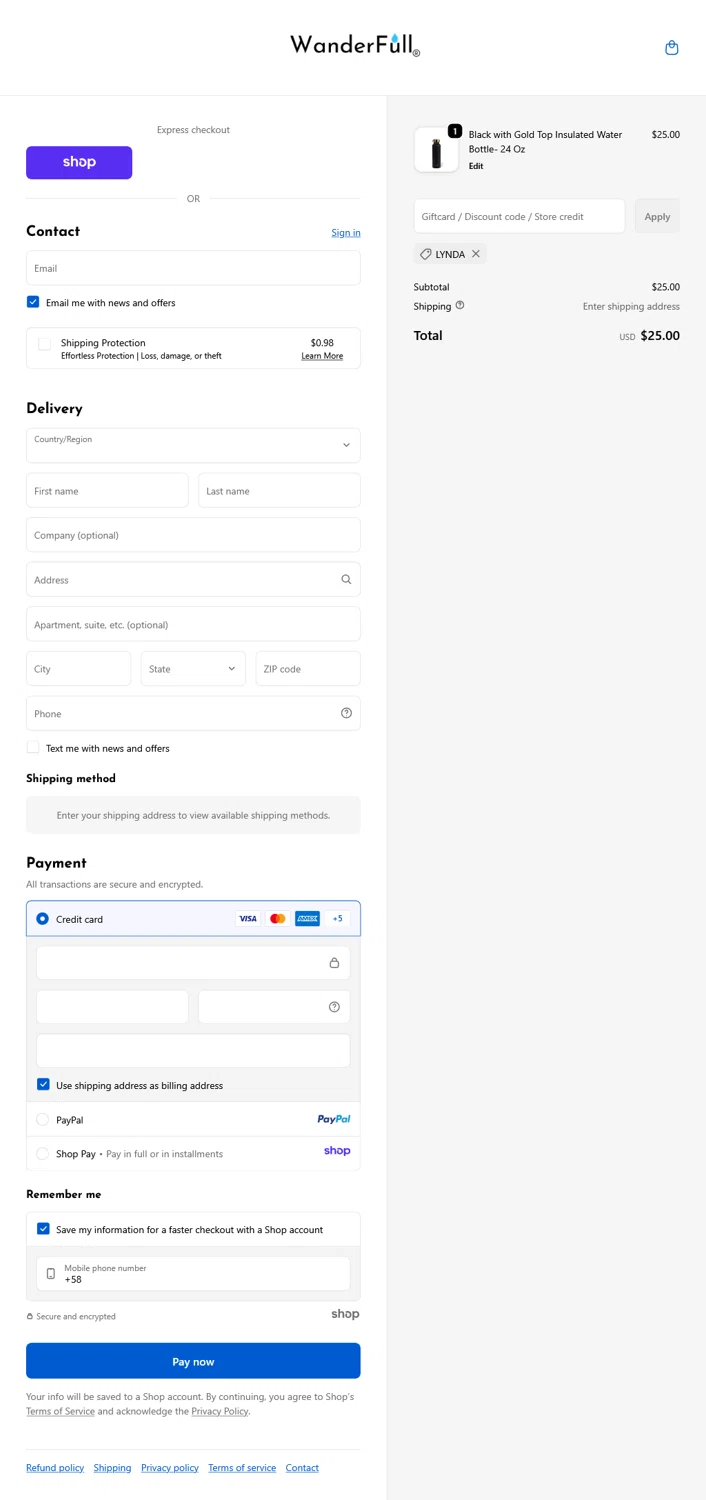The height and width of the screenshot is (1500, 706).
Task: Focus the Mobile phone number field
Action: 193,1274
